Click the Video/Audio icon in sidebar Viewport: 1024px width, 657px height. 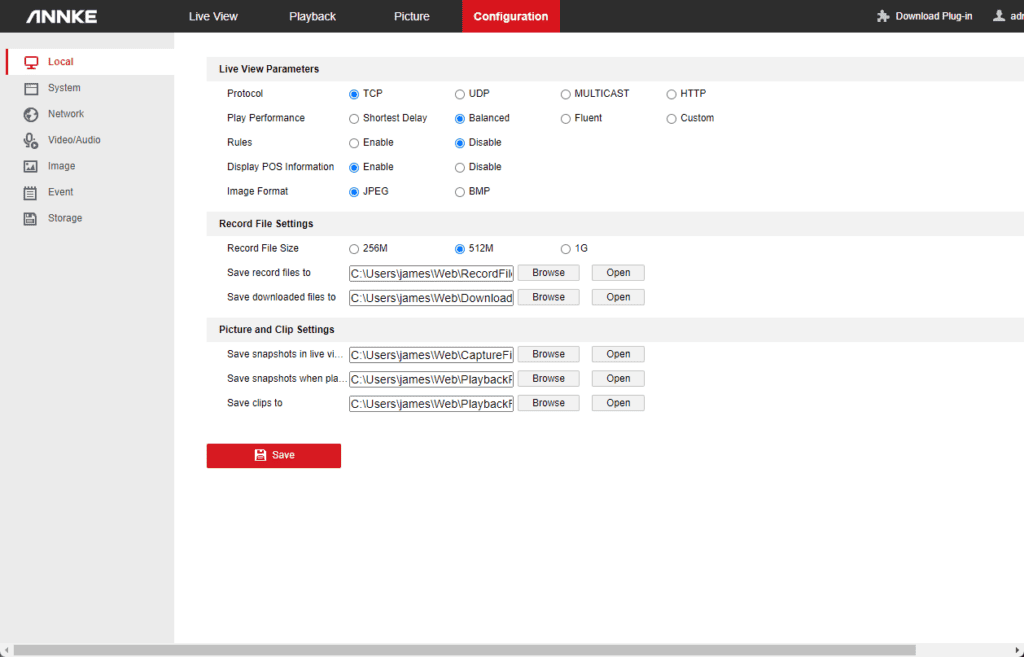[x=31, y=141]
